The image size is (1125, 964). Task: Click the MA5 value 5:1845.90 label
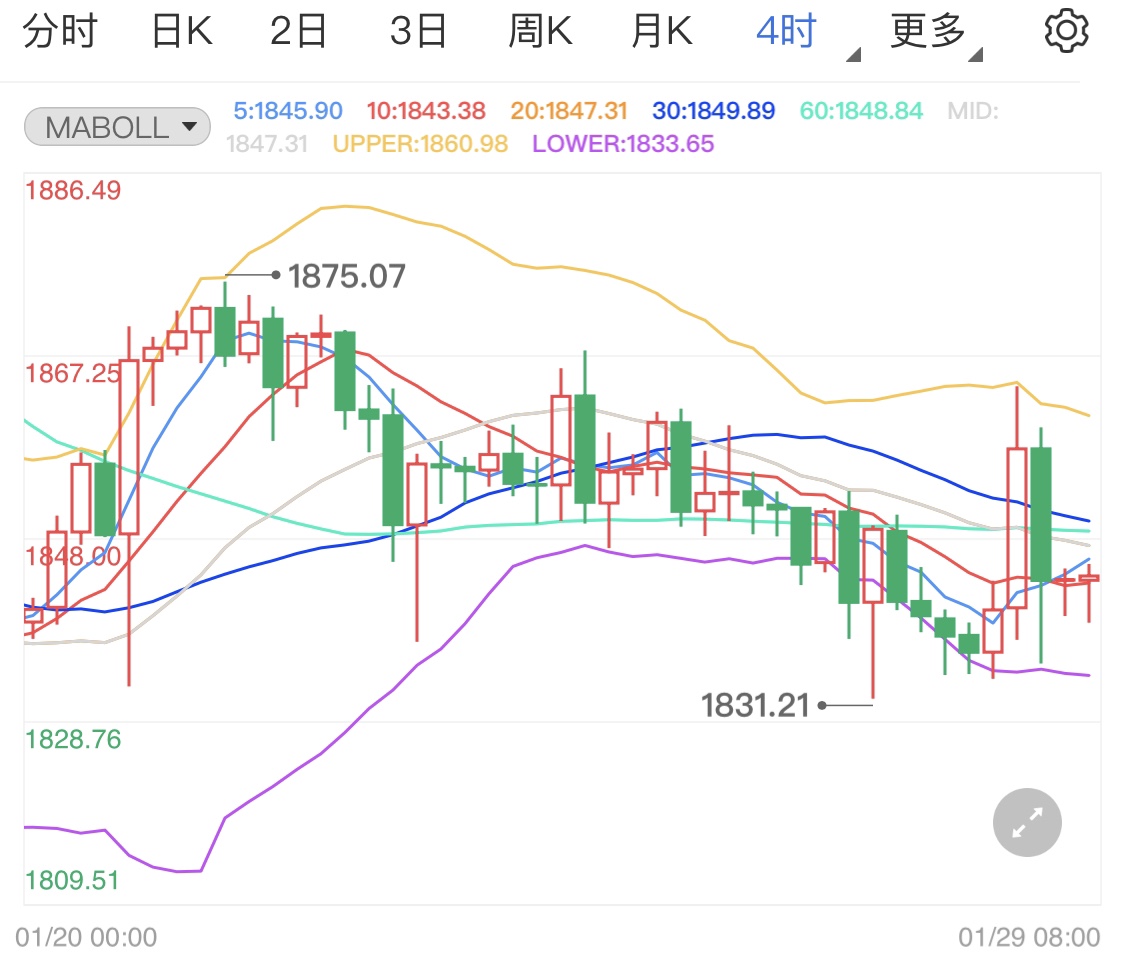click(288, 111)
